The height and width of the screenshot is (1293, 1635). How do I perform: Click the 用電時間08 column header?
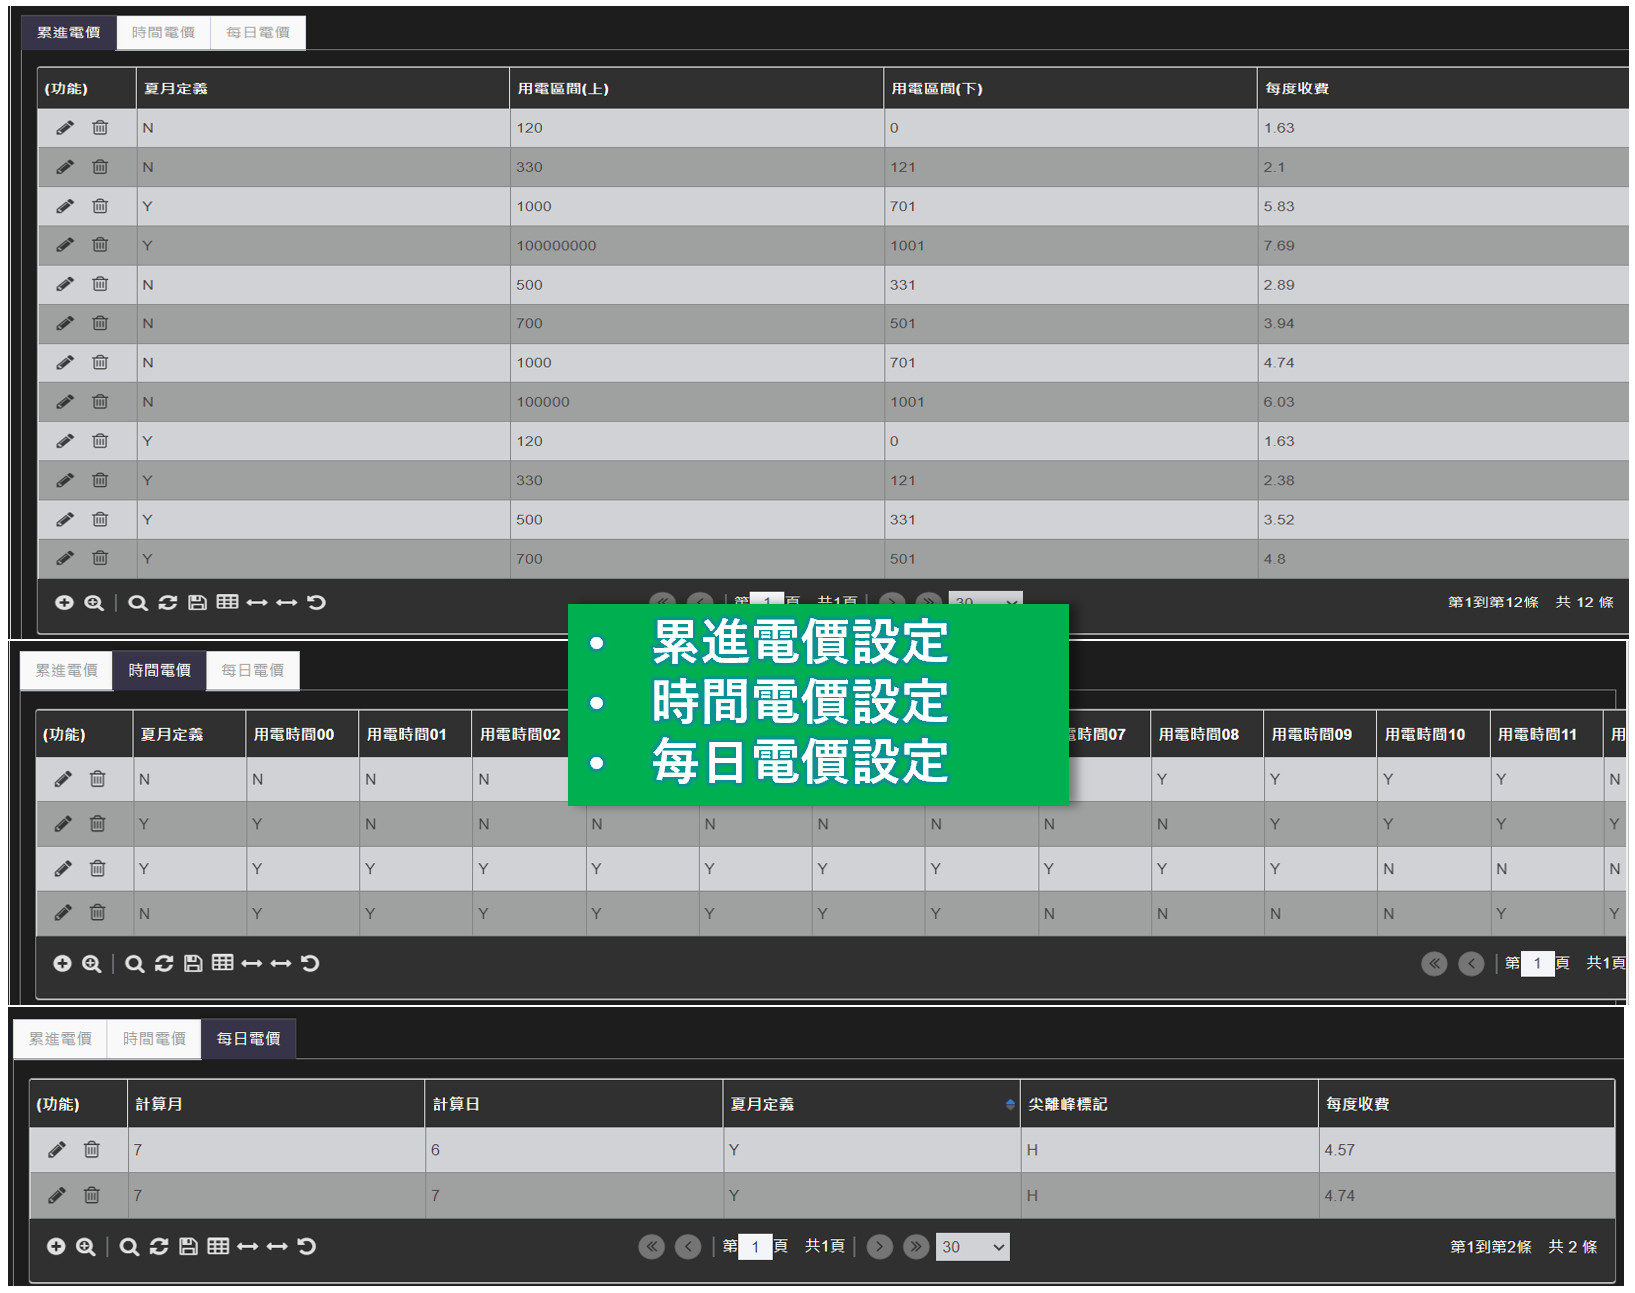pos(1207,734)
